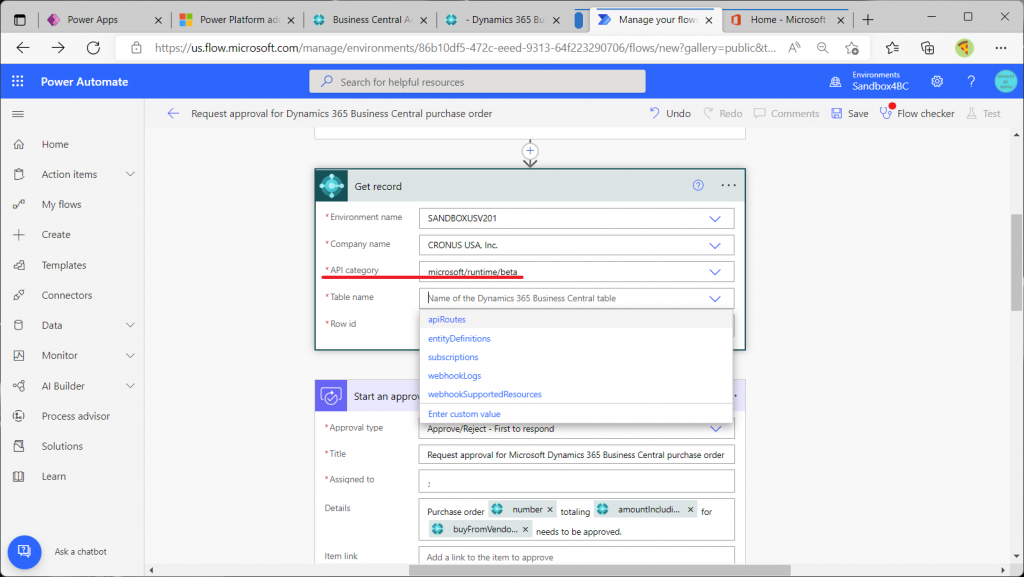Click the insert step plus button
This screenshot has width=1024, height=577.
pos(530,151)
